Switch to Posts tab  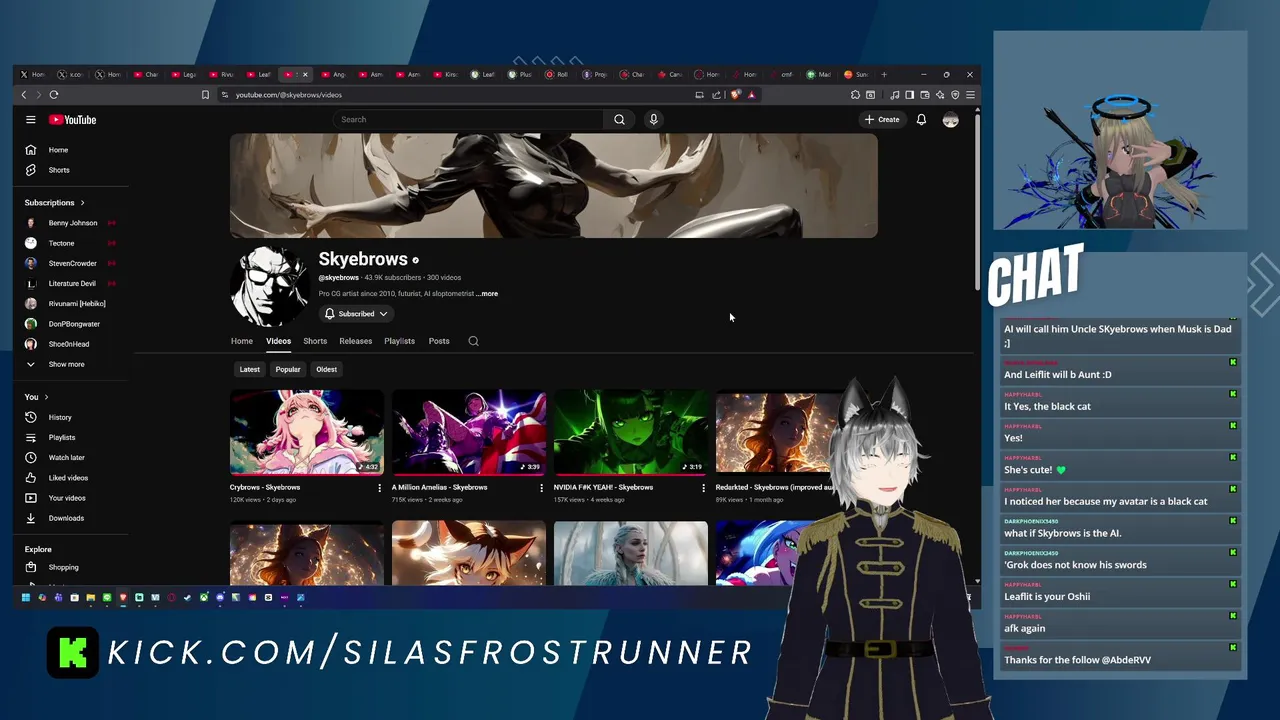(x=439, y=341)
